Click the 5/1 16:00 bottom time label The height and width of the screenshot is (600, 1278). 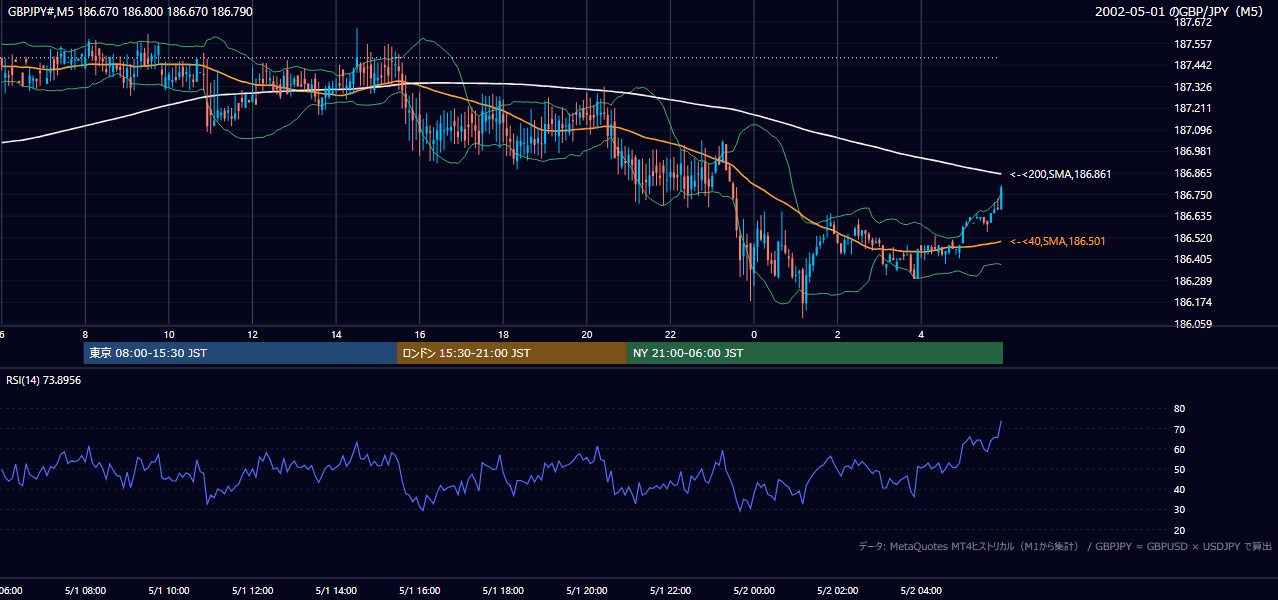419,591
